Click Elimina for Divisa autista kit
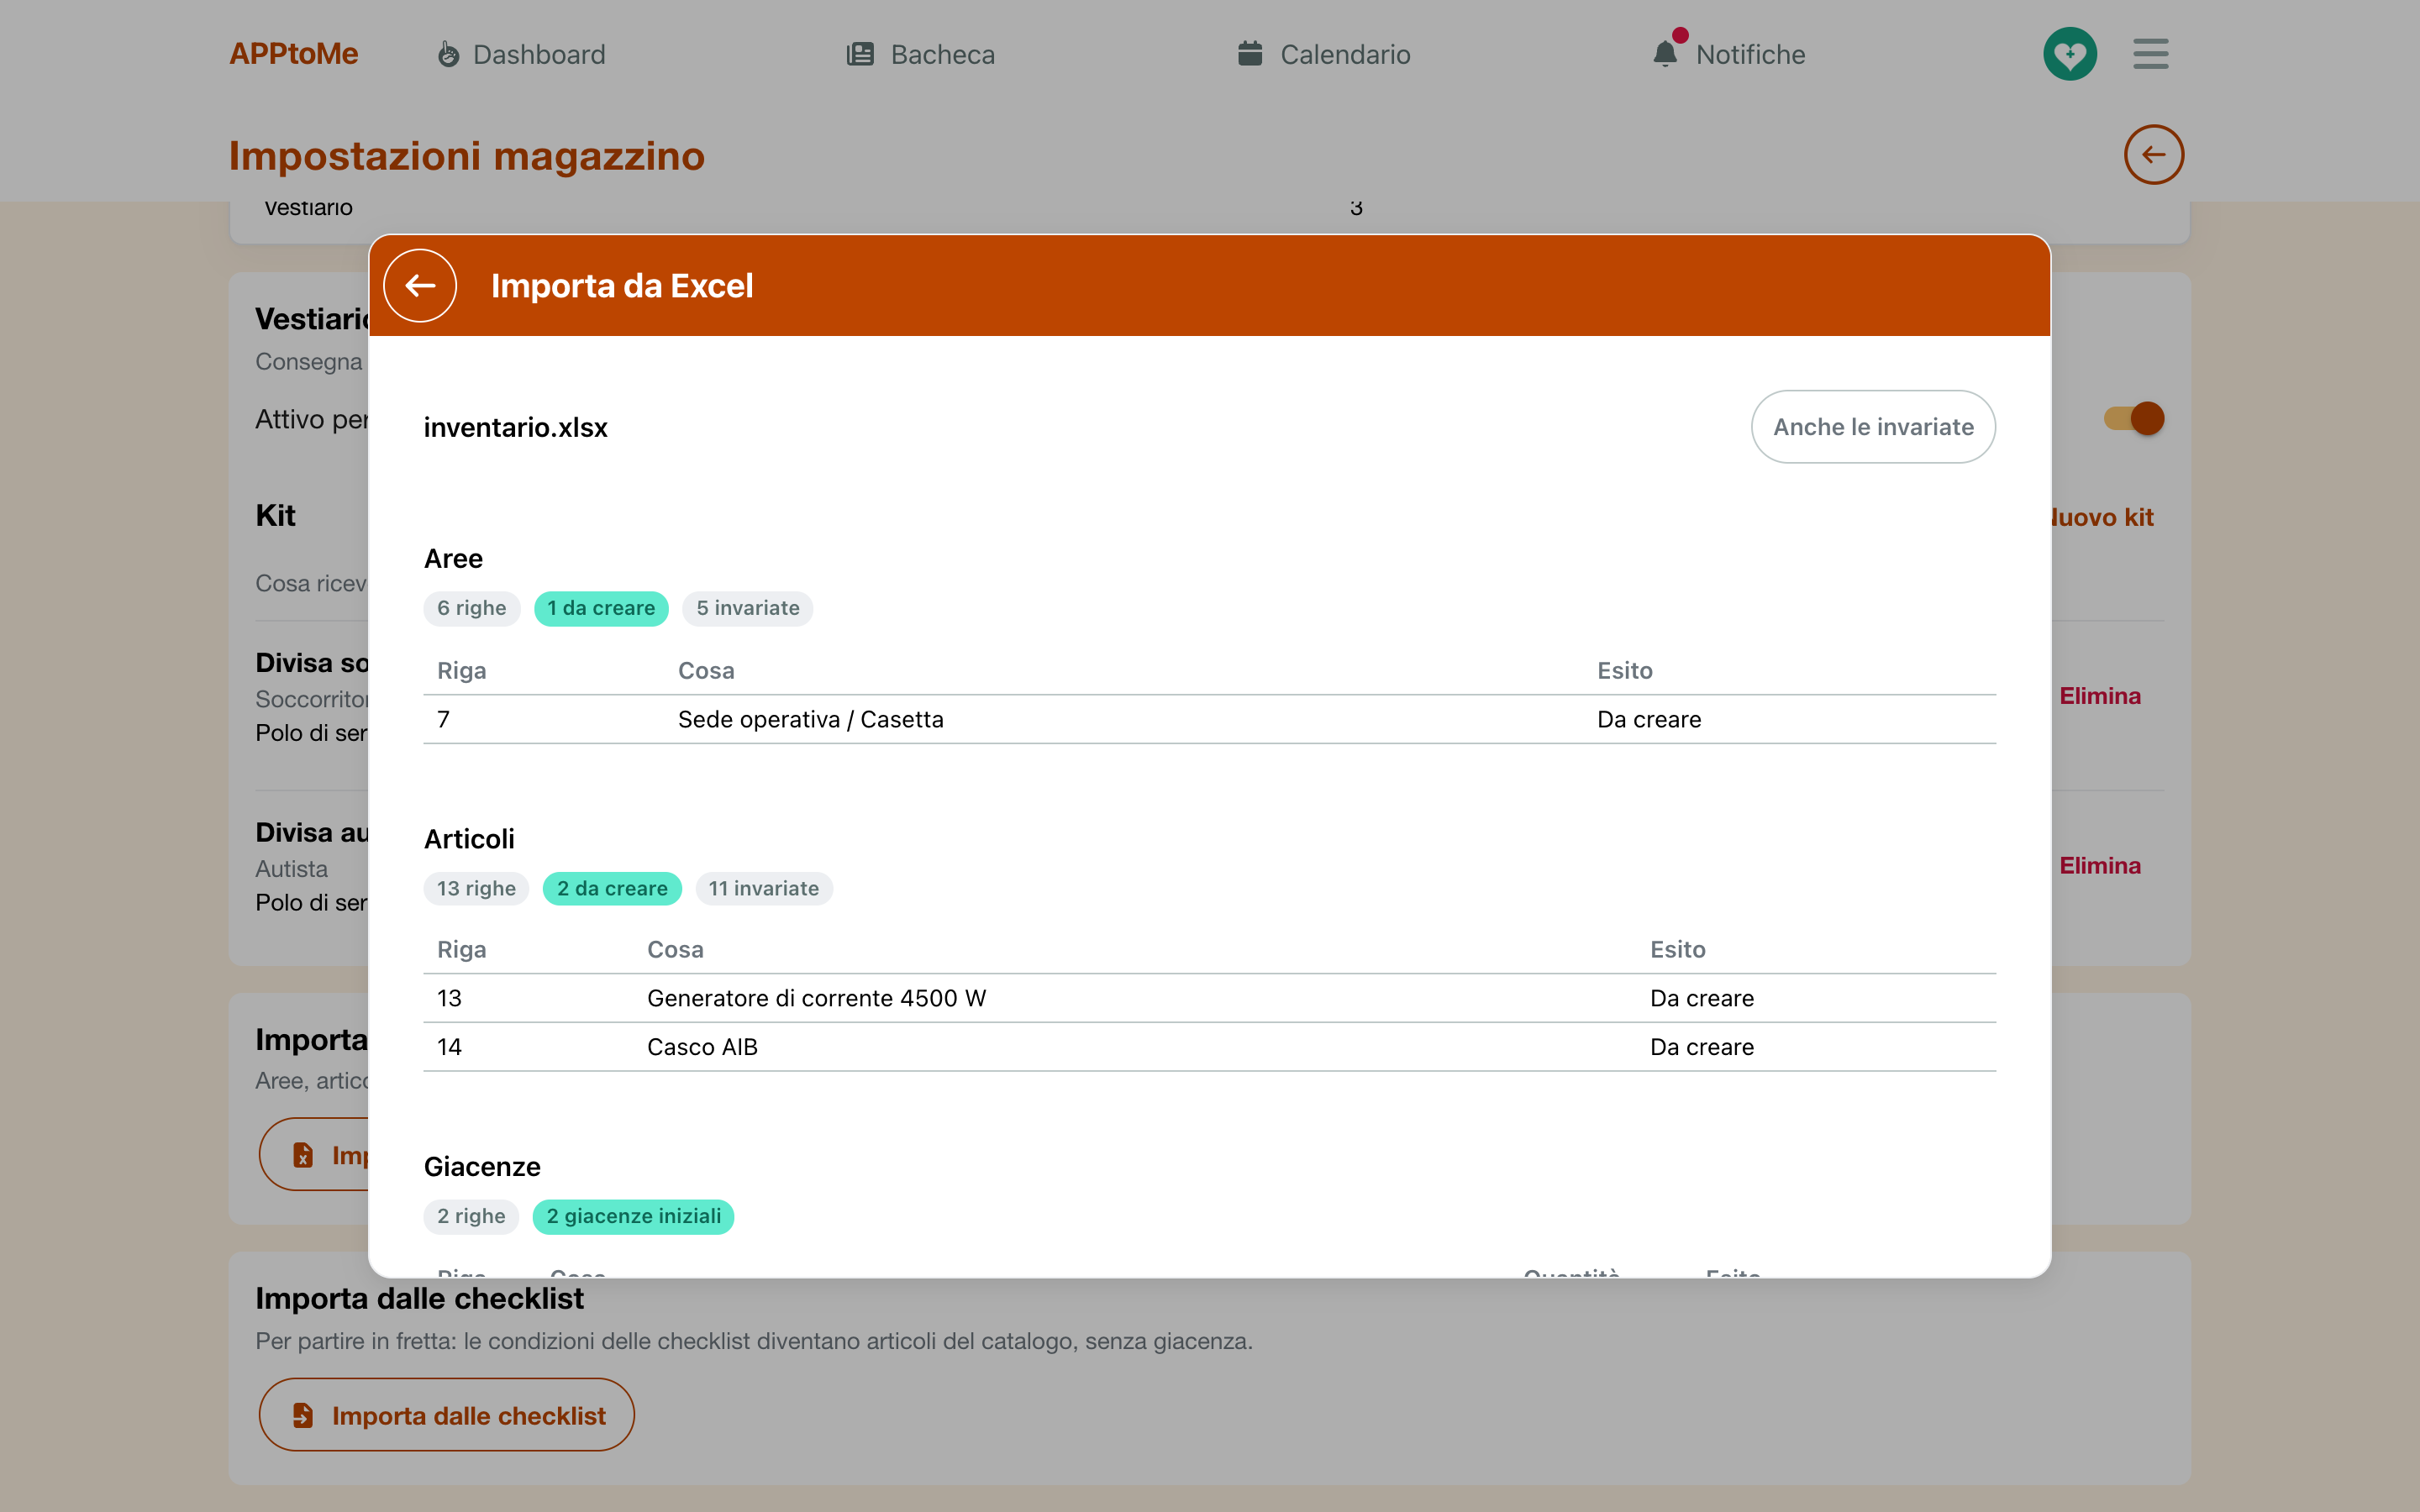This screenshot has height=1512, width=2420. 2100,866
